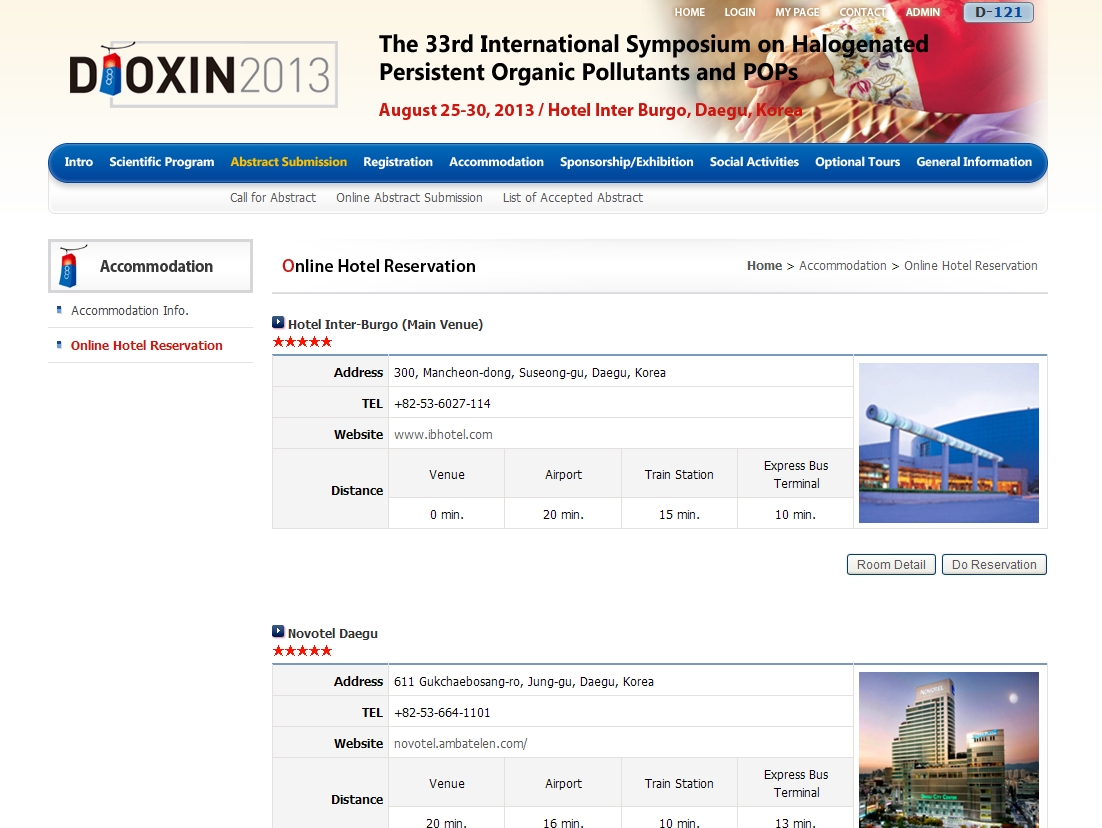Open Online Abstract Submission submenu item
Image resolution: width=1102 pixels, height=828 pixels.
click(409, 198)
